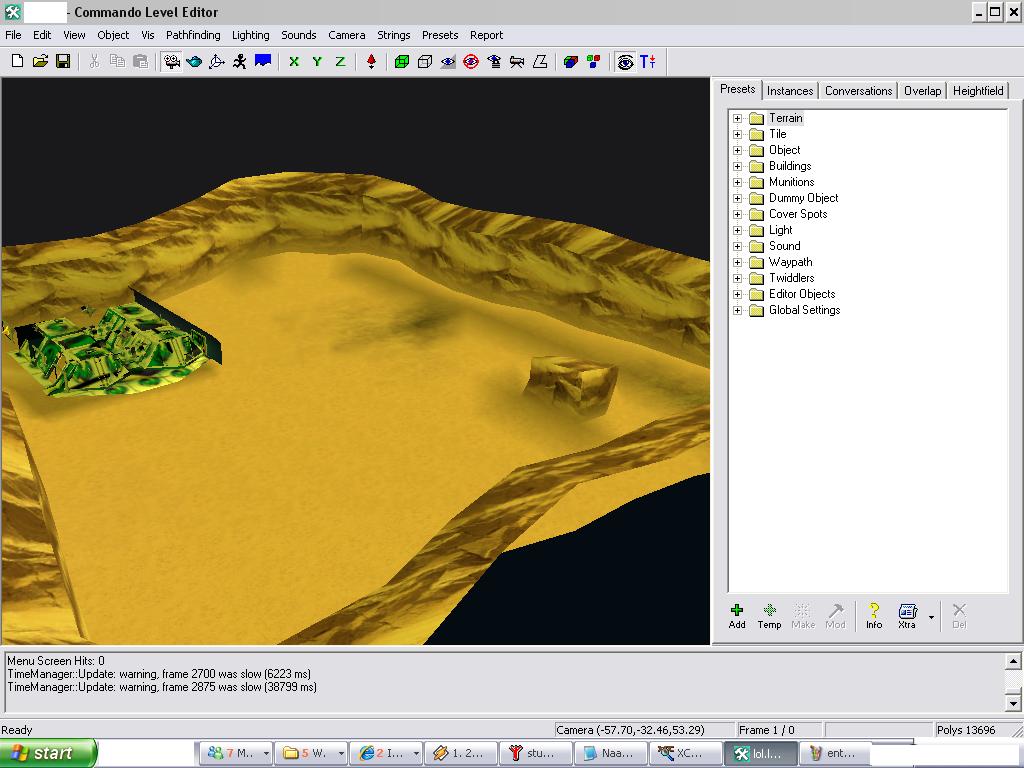Toggle the blue T text display icon
1024x768 pixels.
coord(648,61)
